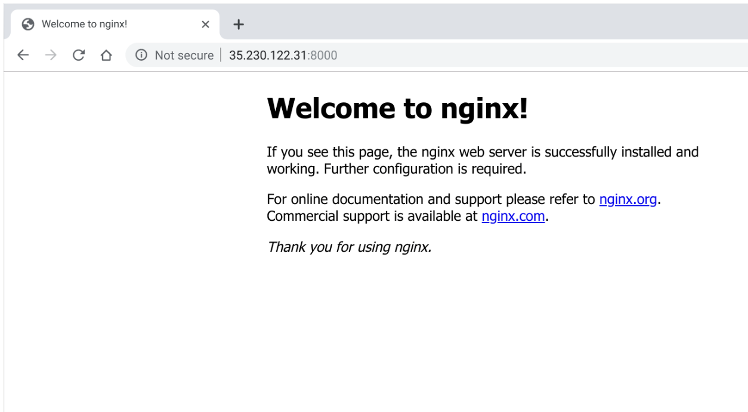
Task: Reload the nginx welcome page
Action: pyautogui.click(x=79, y=55)
